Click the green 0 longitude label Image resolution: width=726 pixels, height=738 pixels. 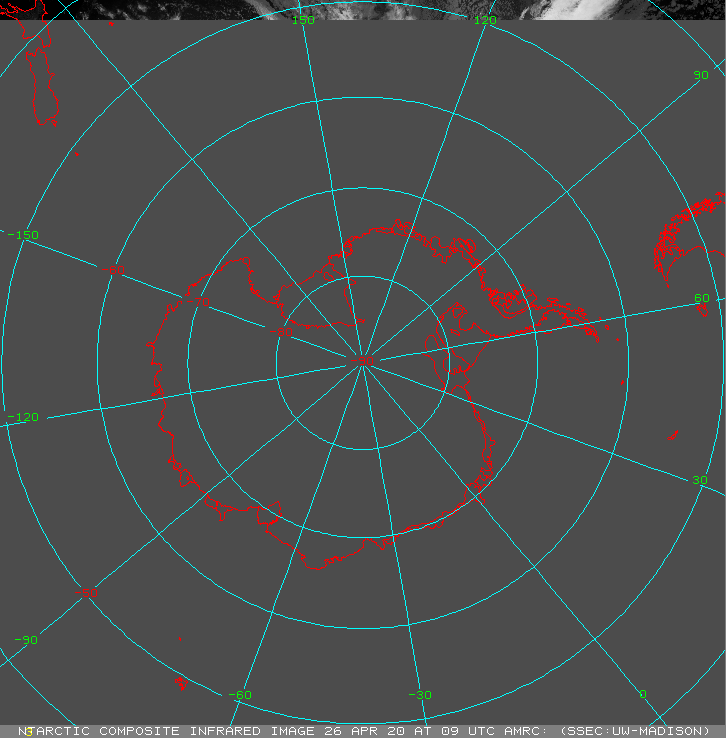(643, 694)
